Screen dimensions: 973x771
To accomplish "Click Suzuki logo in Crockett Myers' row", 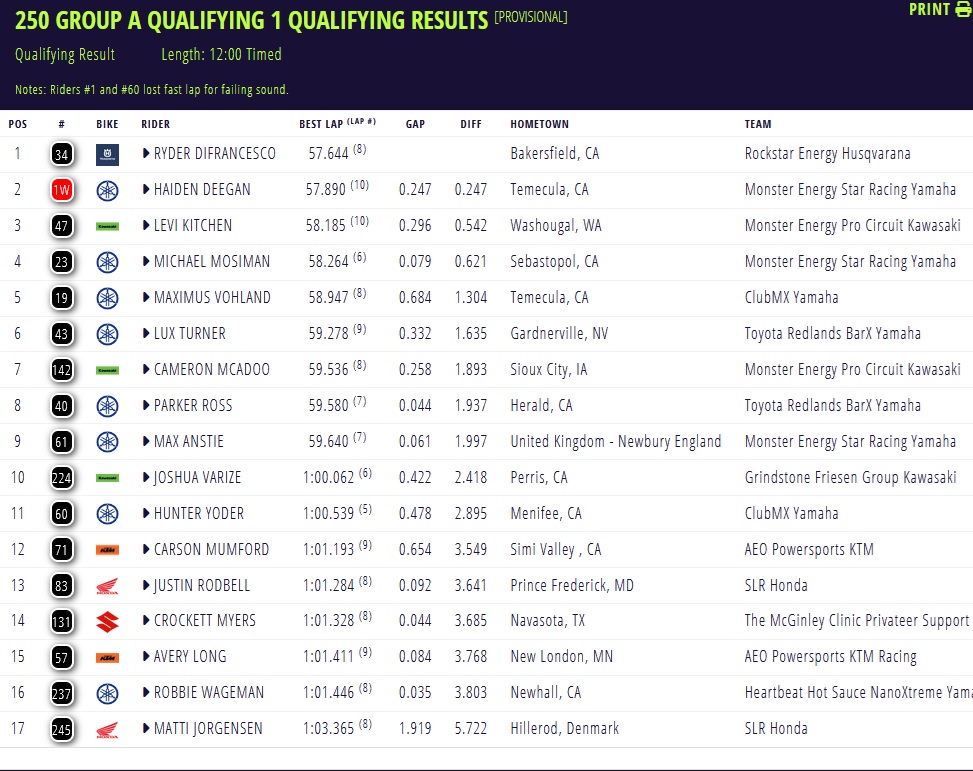I will (x=107, y=621).
